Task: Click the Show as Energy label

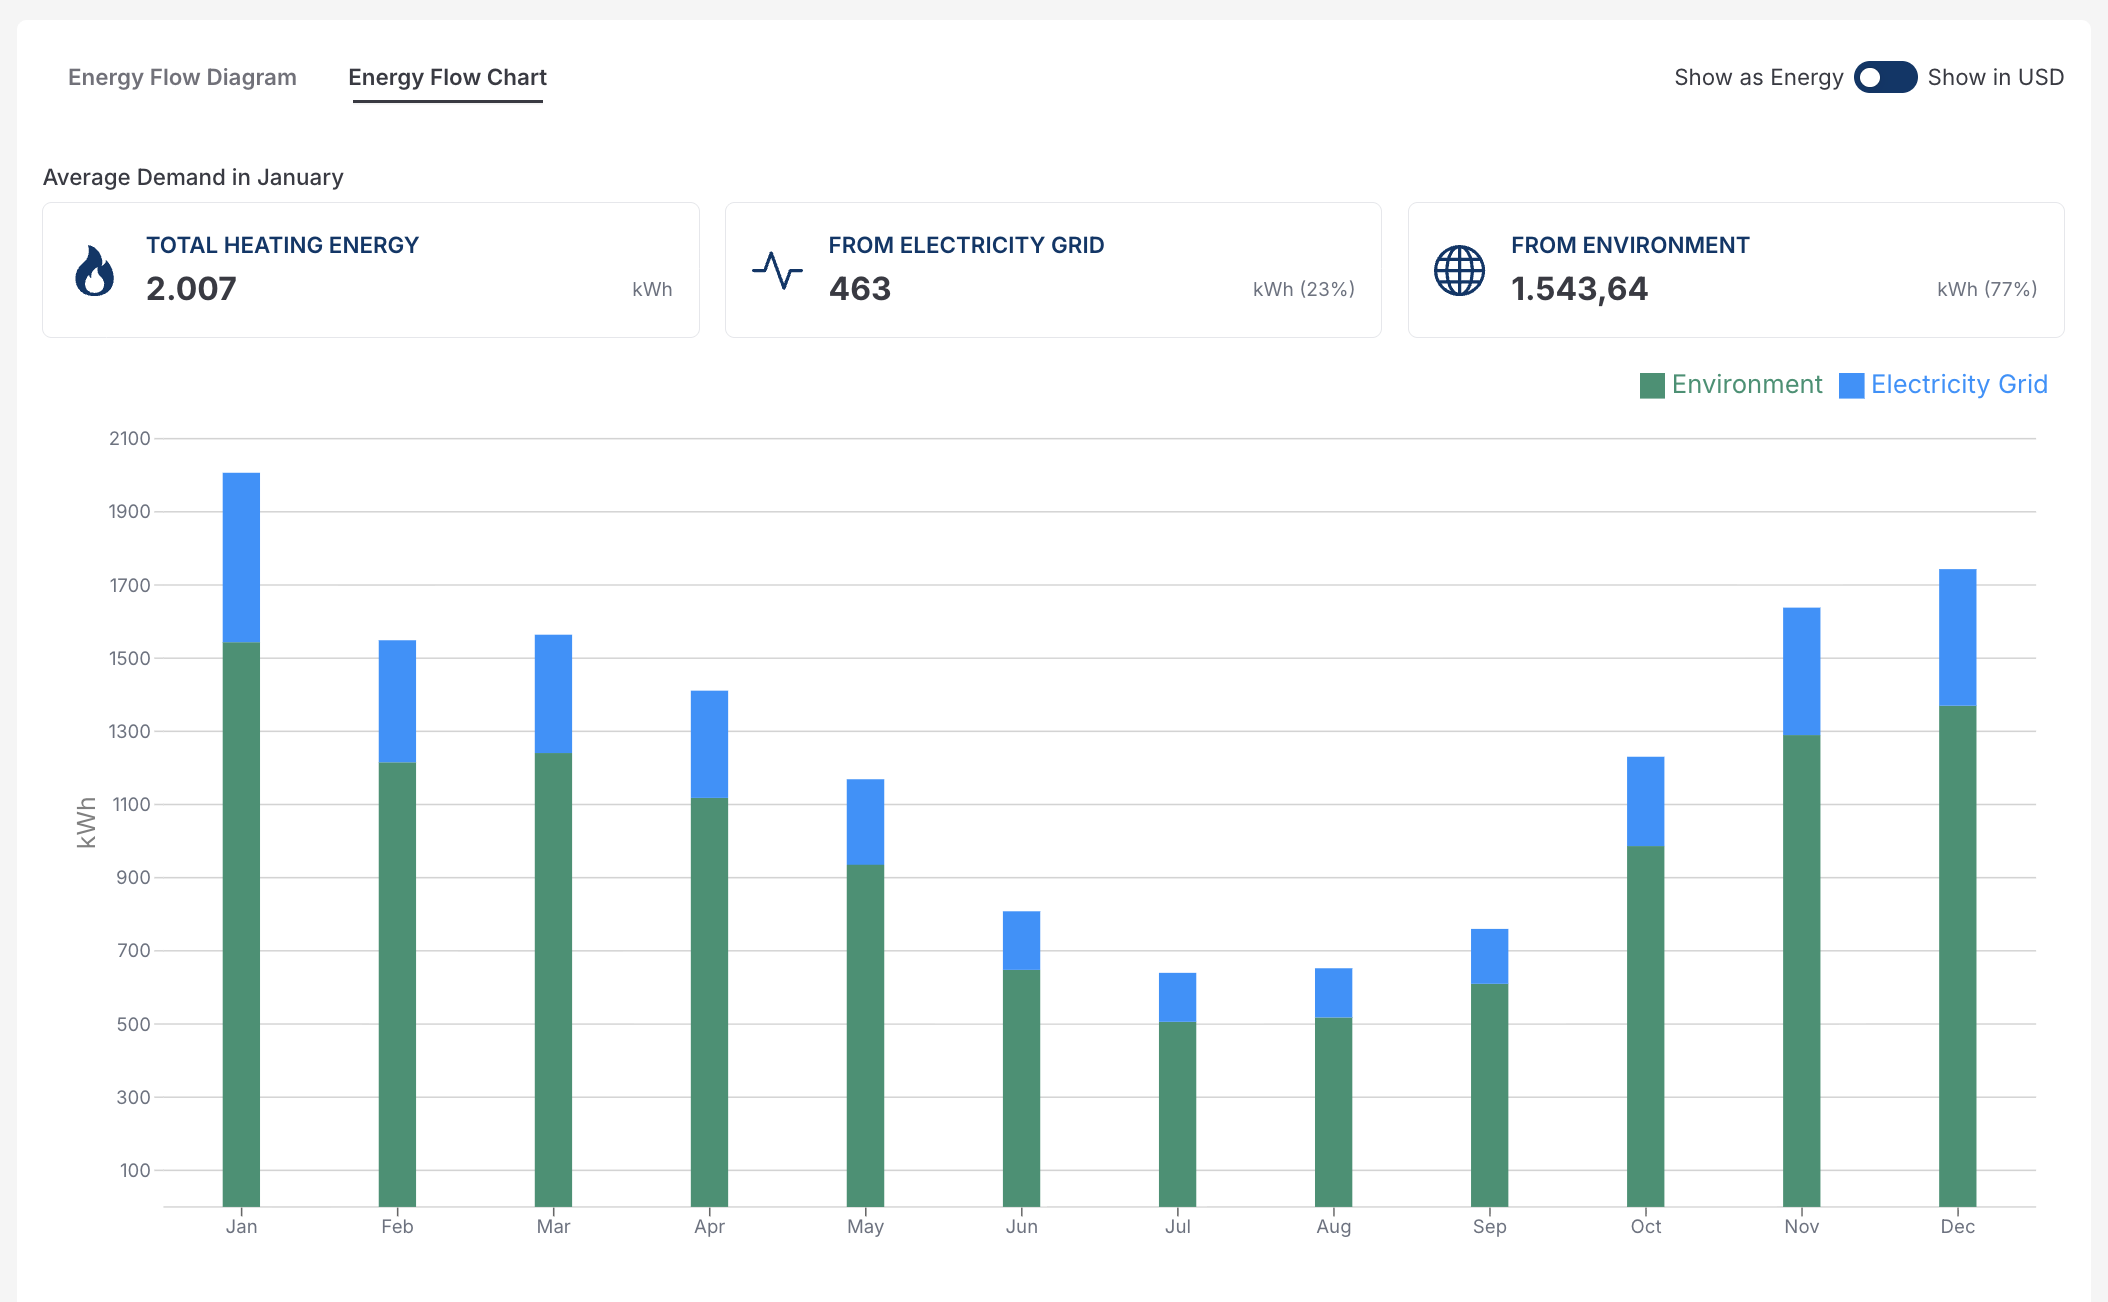Action: coord(1758,77)
